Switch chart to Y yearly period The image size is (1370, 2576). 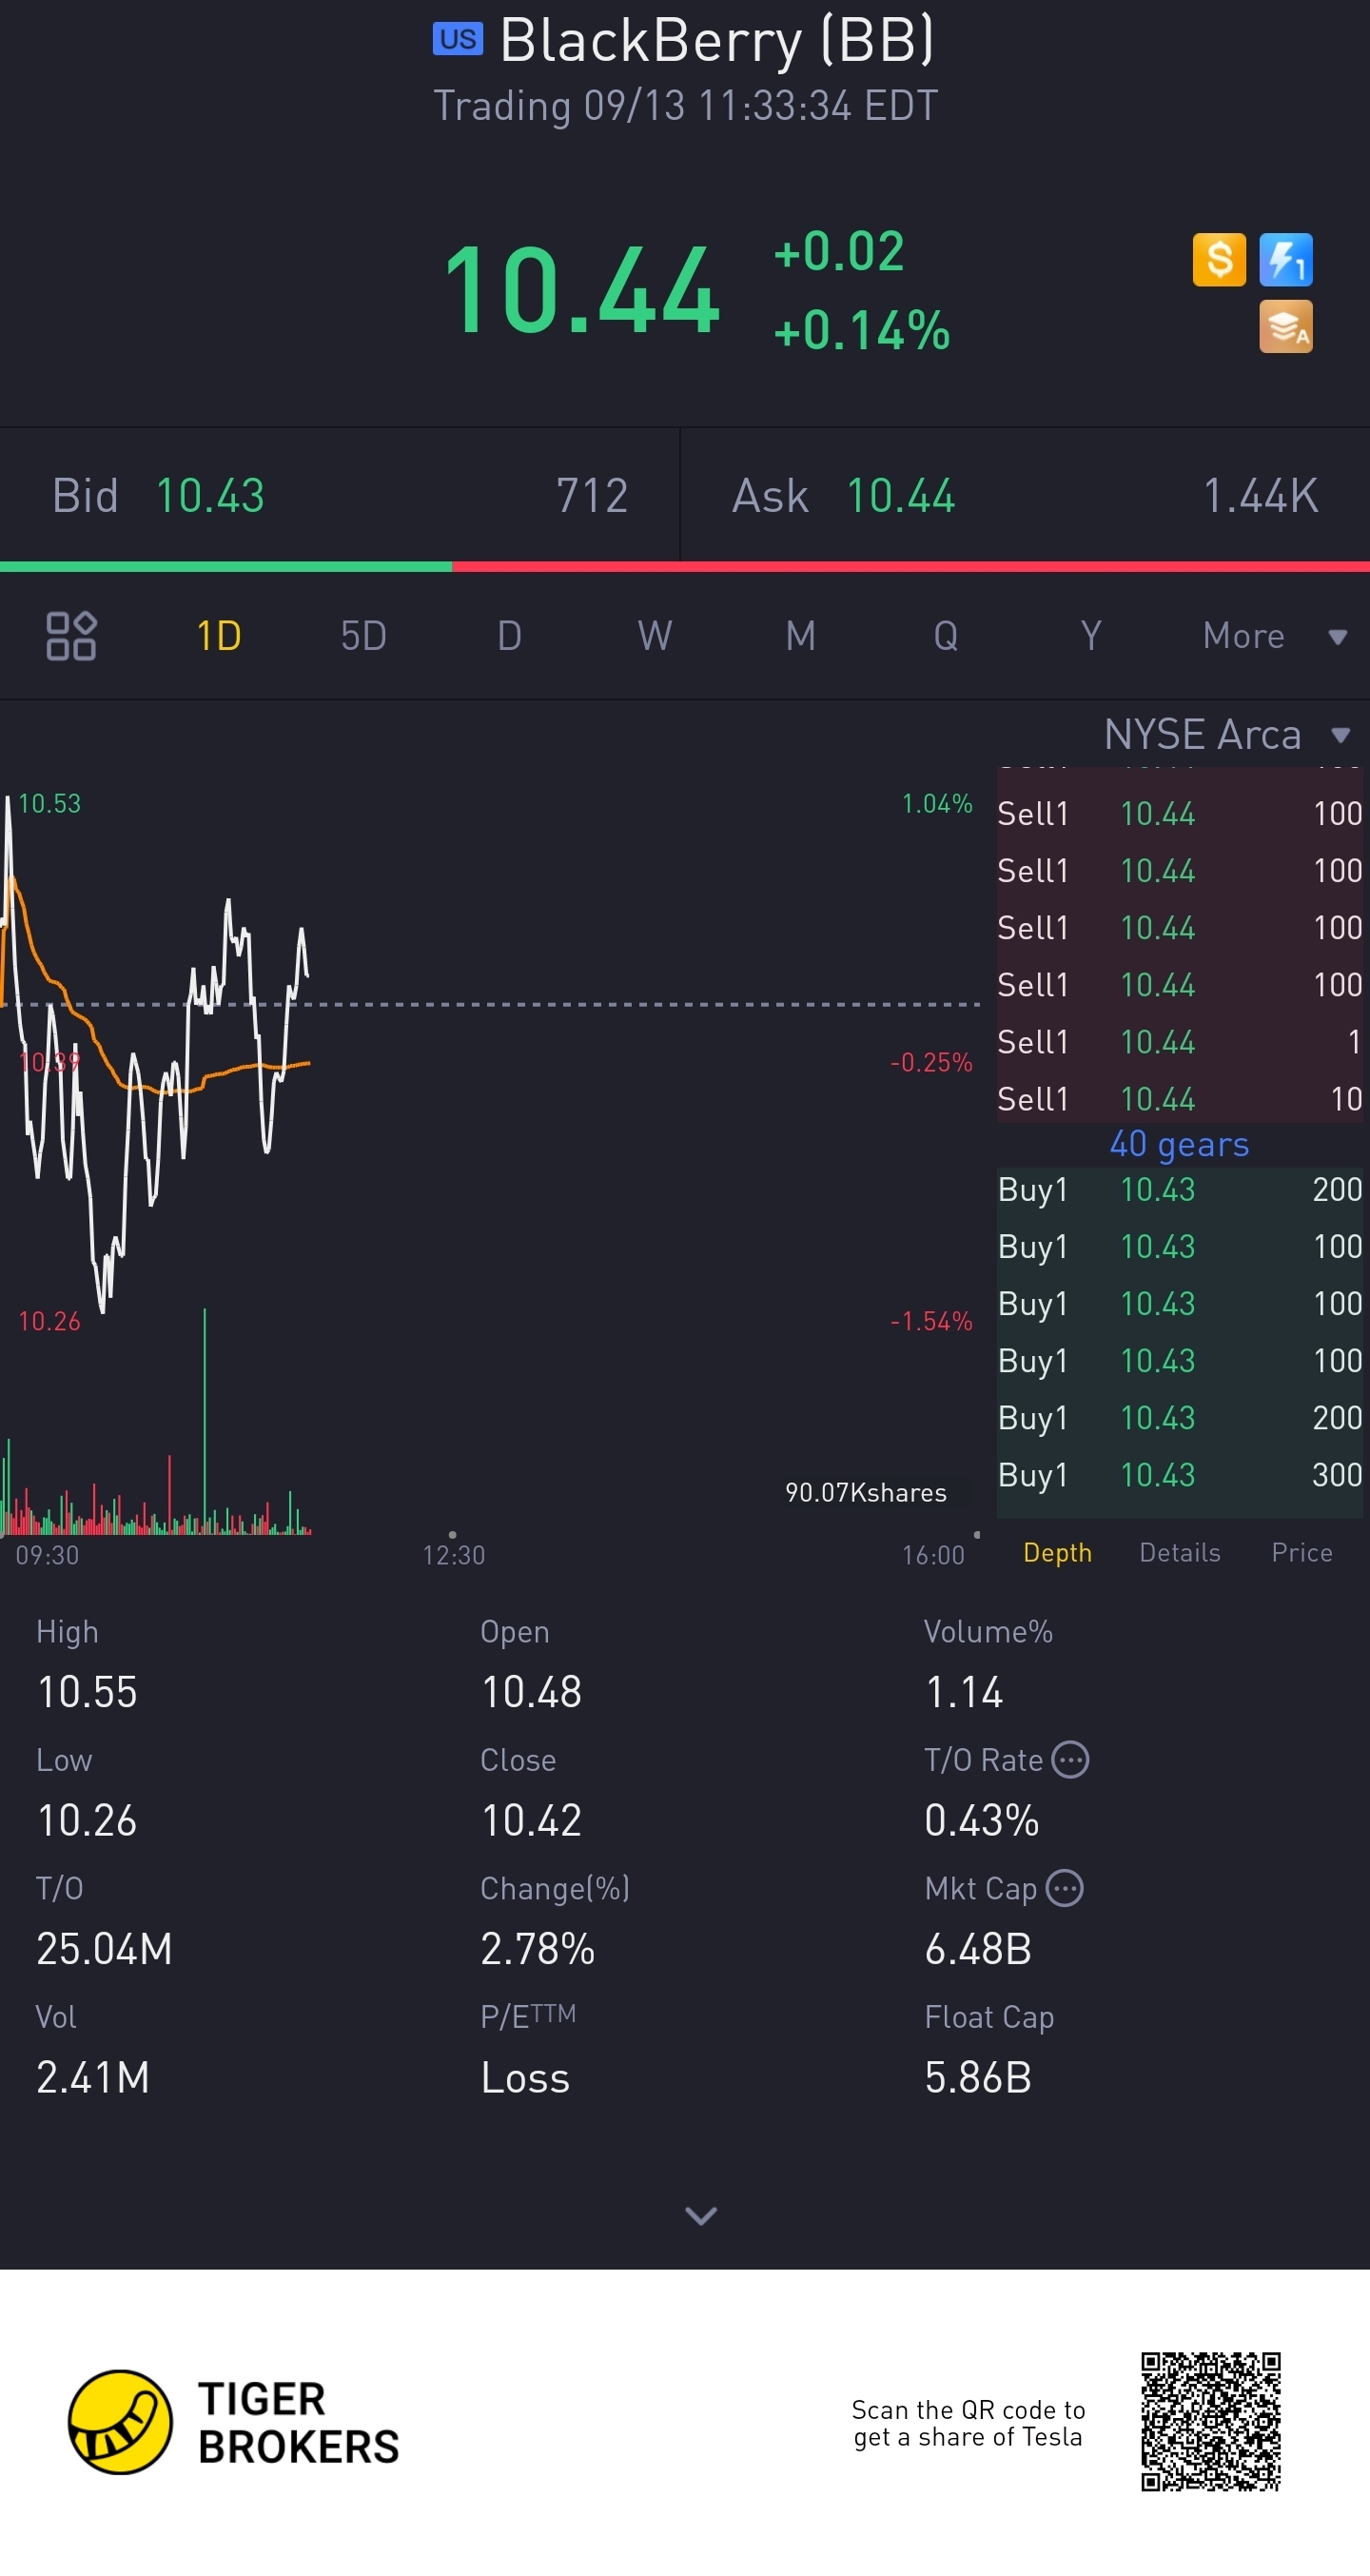(x=1091, y=636)
